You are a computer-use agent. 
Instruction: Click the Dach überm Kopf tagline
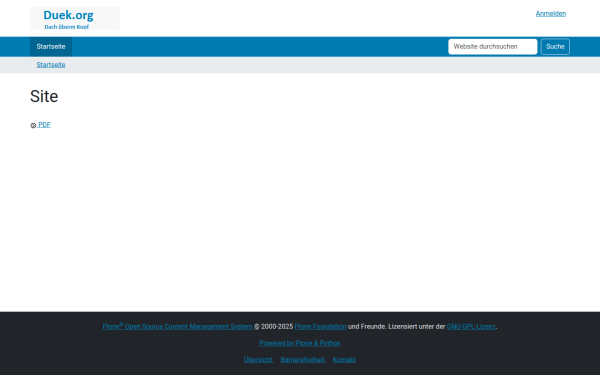(67, 27)
